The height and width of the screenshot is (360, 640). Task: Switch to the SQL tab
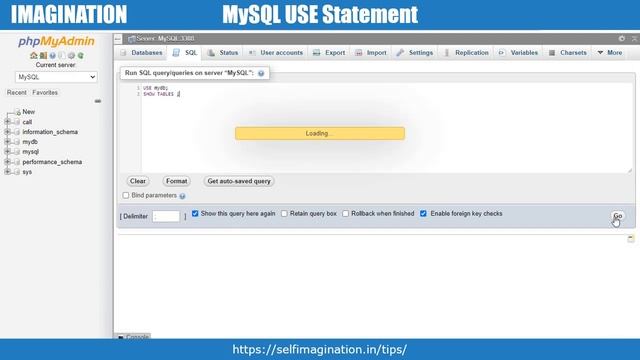[185, 53]
